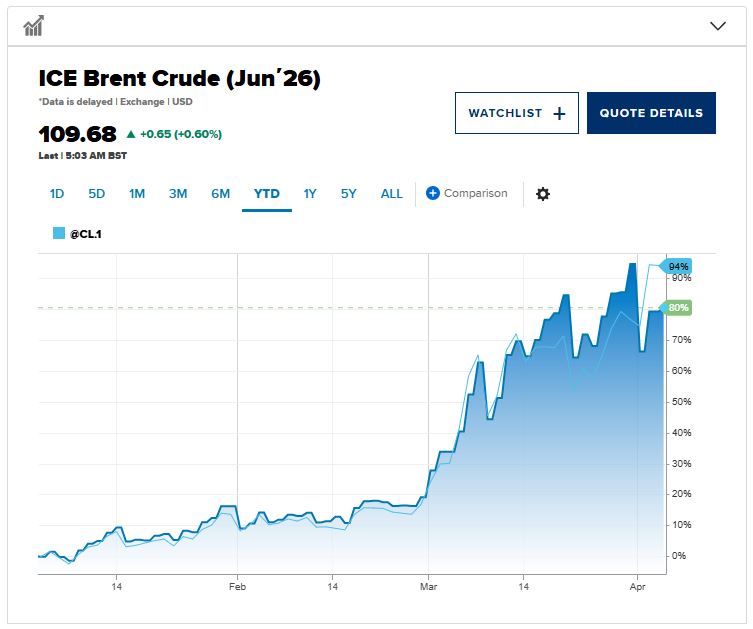Switch to the 6M time range
This screenshot has width=753, height=629.
[220, 194]
